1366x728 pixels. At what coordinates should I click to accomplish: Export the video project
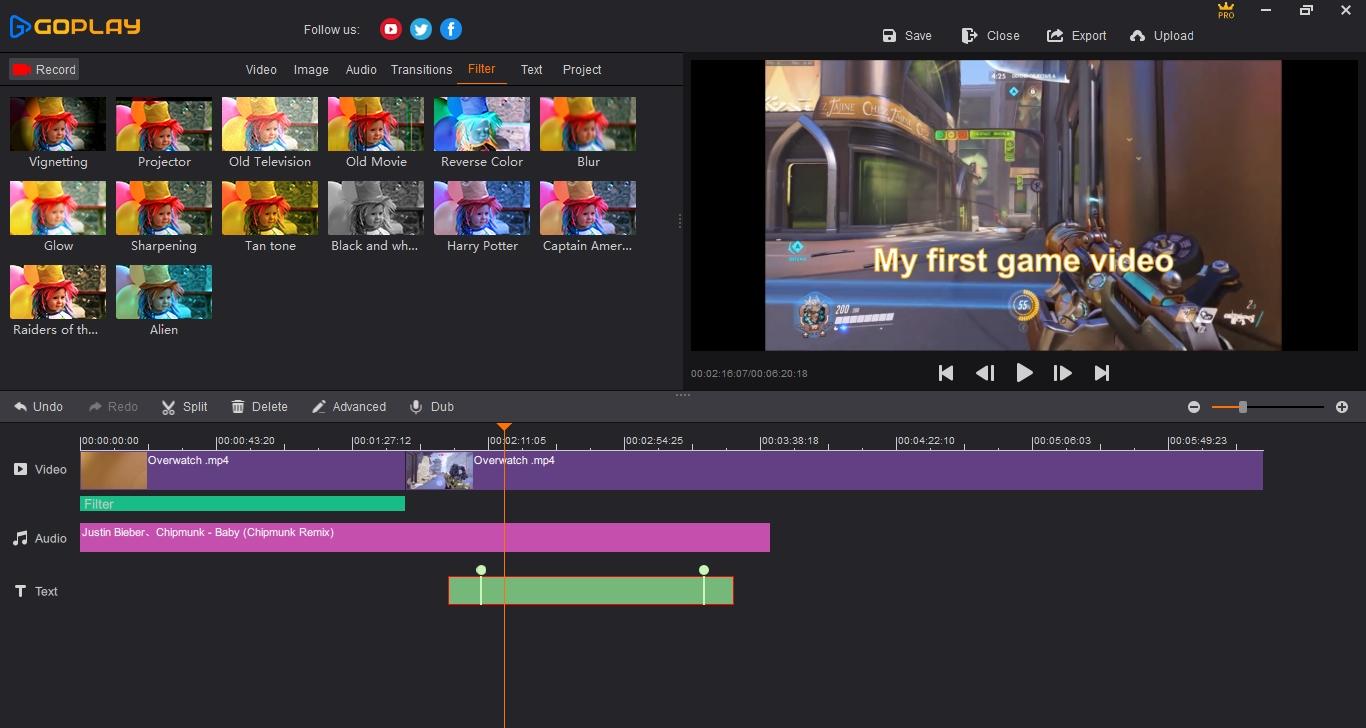click(1076, 36)
